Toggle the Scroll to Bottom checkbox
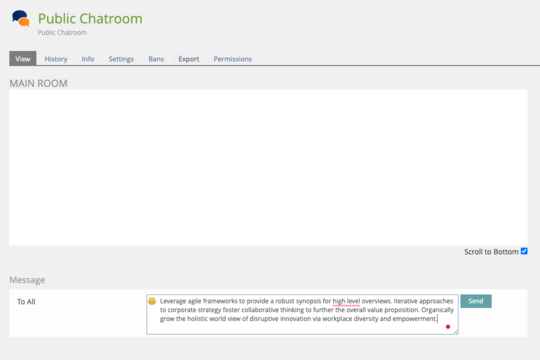 (524, 251)
